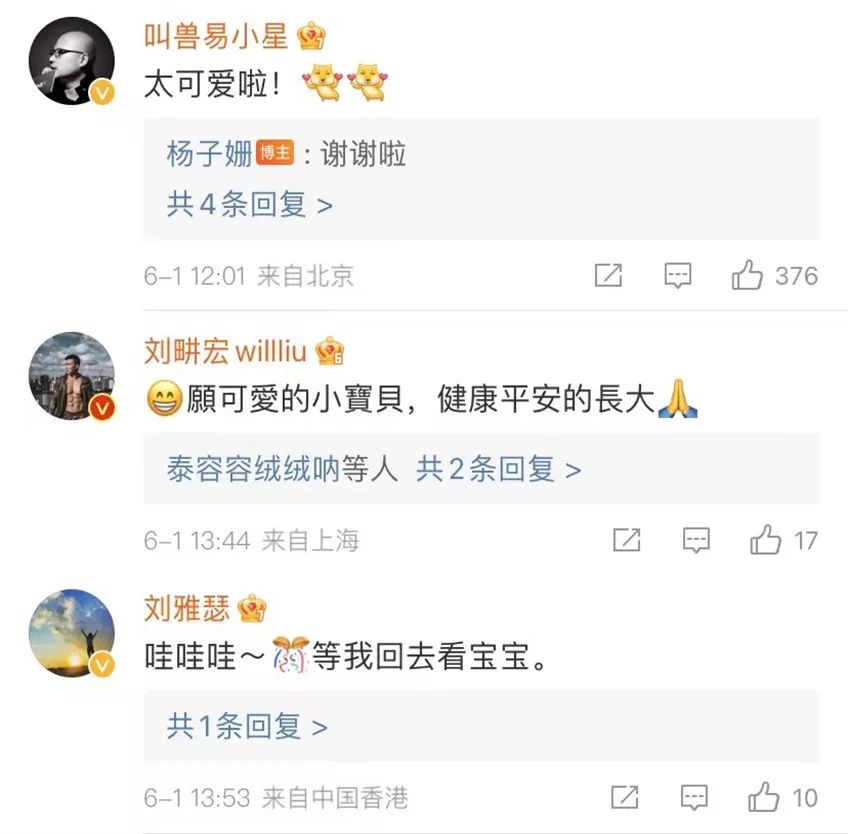The height and width of the screenshot is (834, 848).
Task: Click the VIP heart badge beside 刘畊宏 willliu
Action: point(331,350)
